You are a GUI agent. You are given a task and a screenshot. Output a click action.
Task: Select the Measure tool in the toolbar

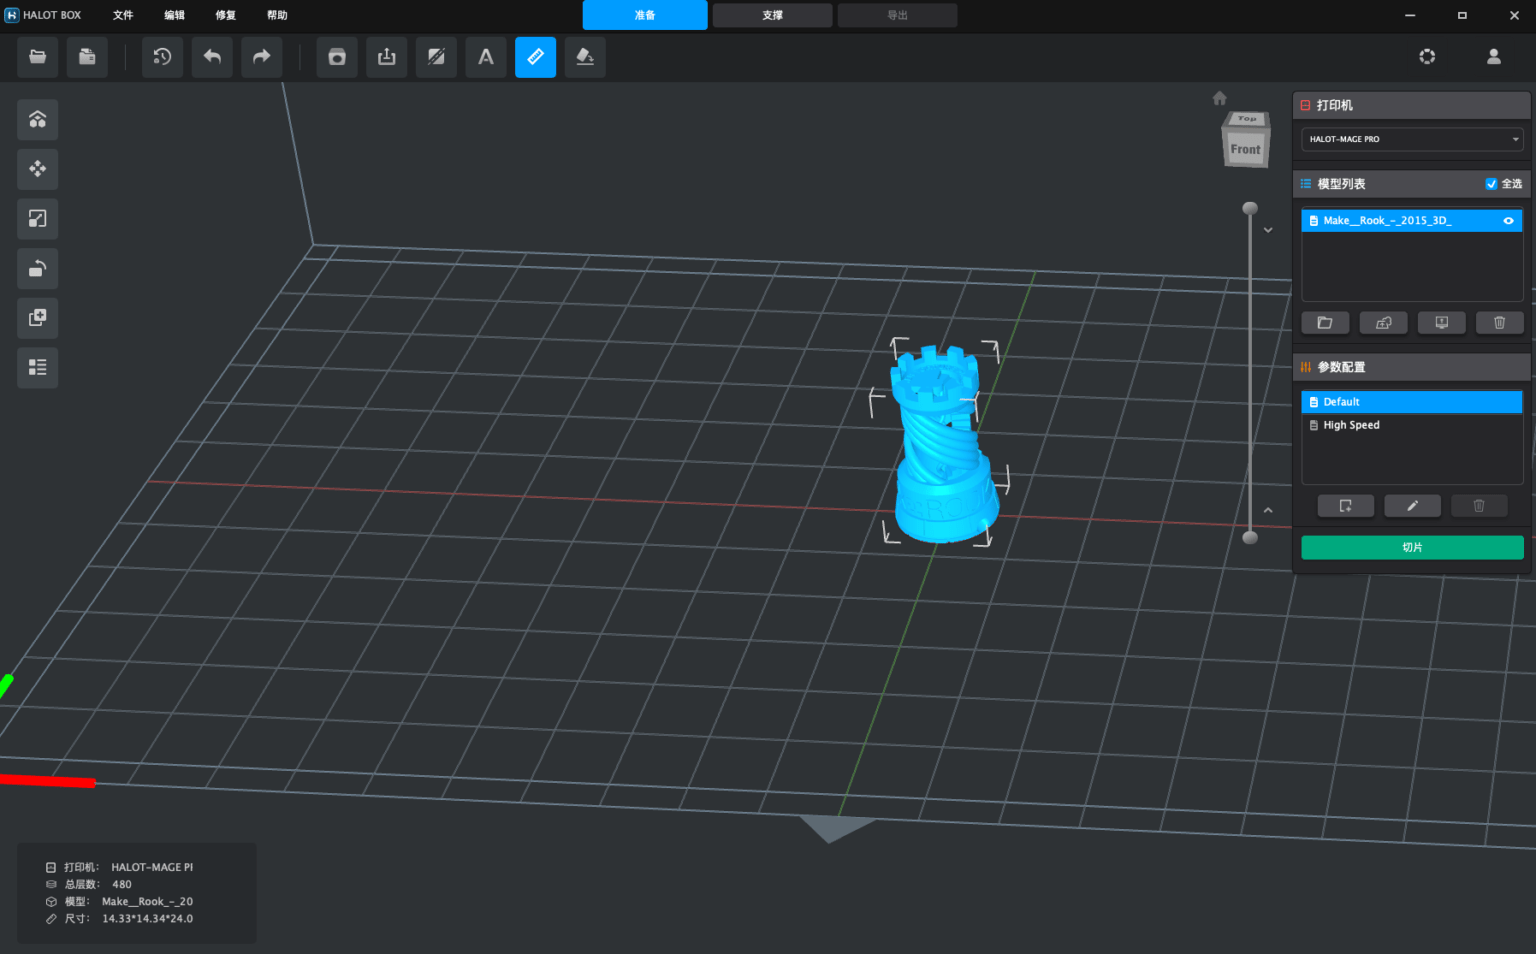[x=536, y=57]
